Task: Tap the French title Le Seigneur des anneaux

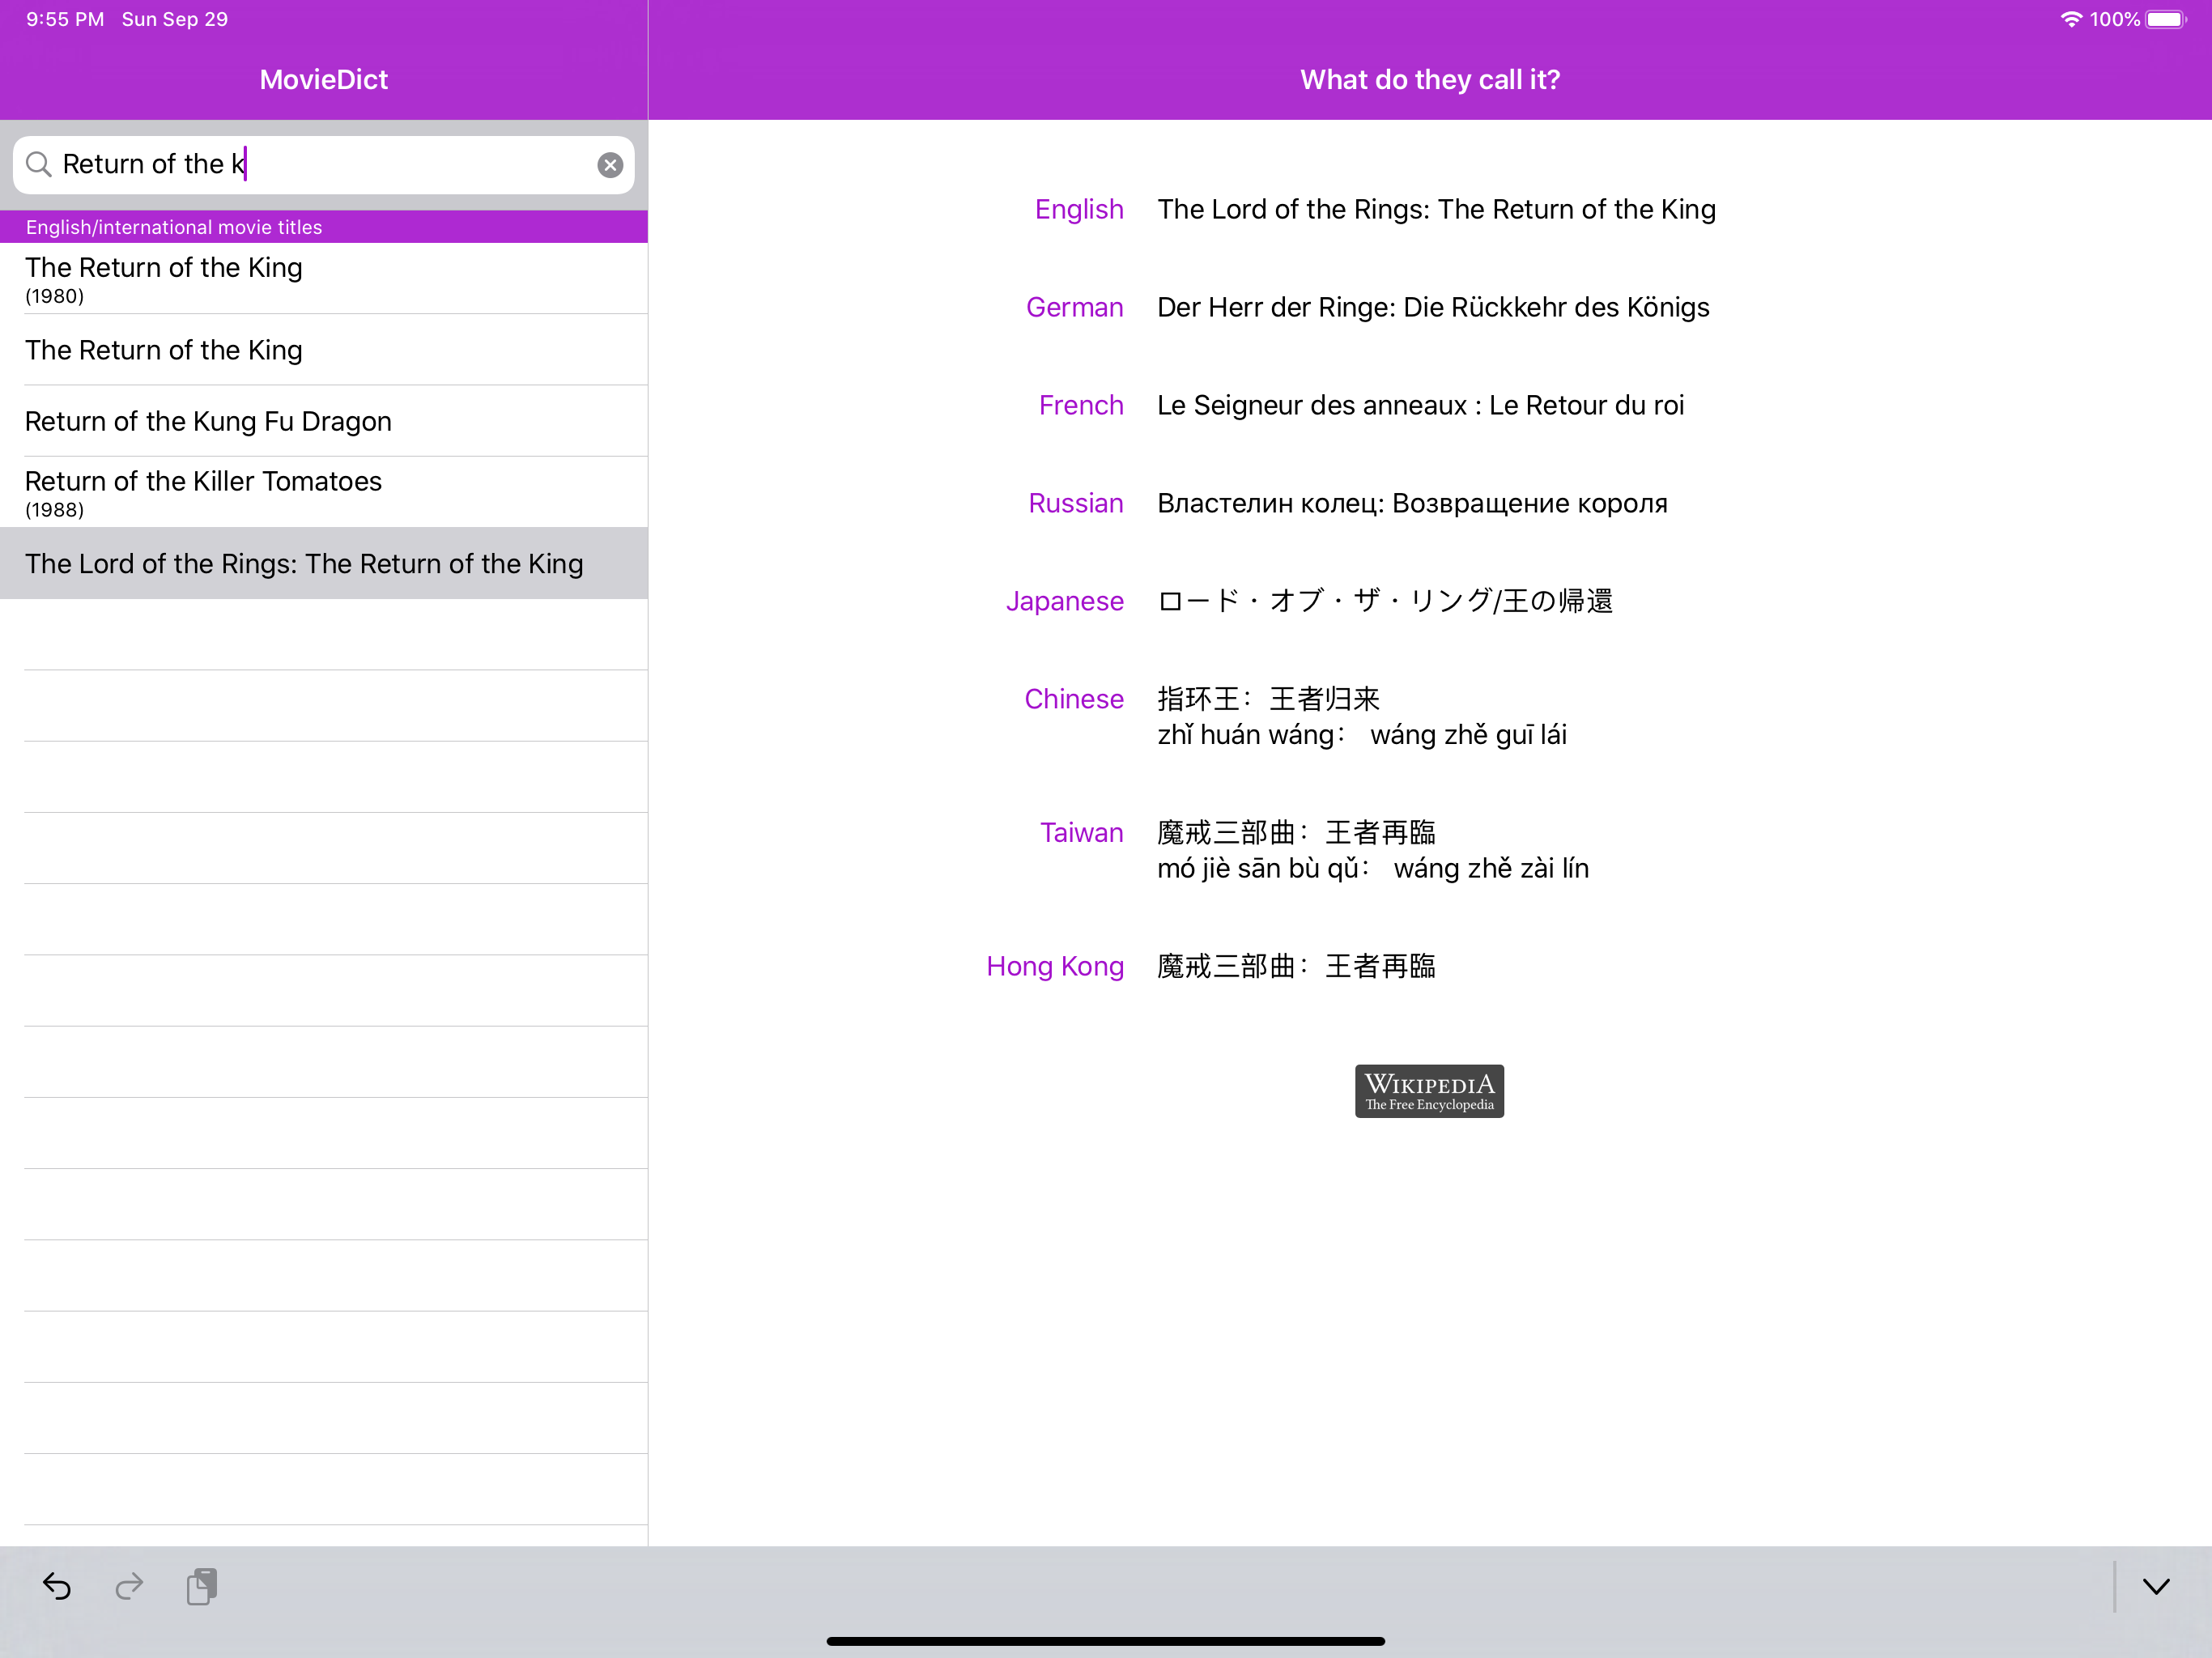Action: pos(1420,405)
